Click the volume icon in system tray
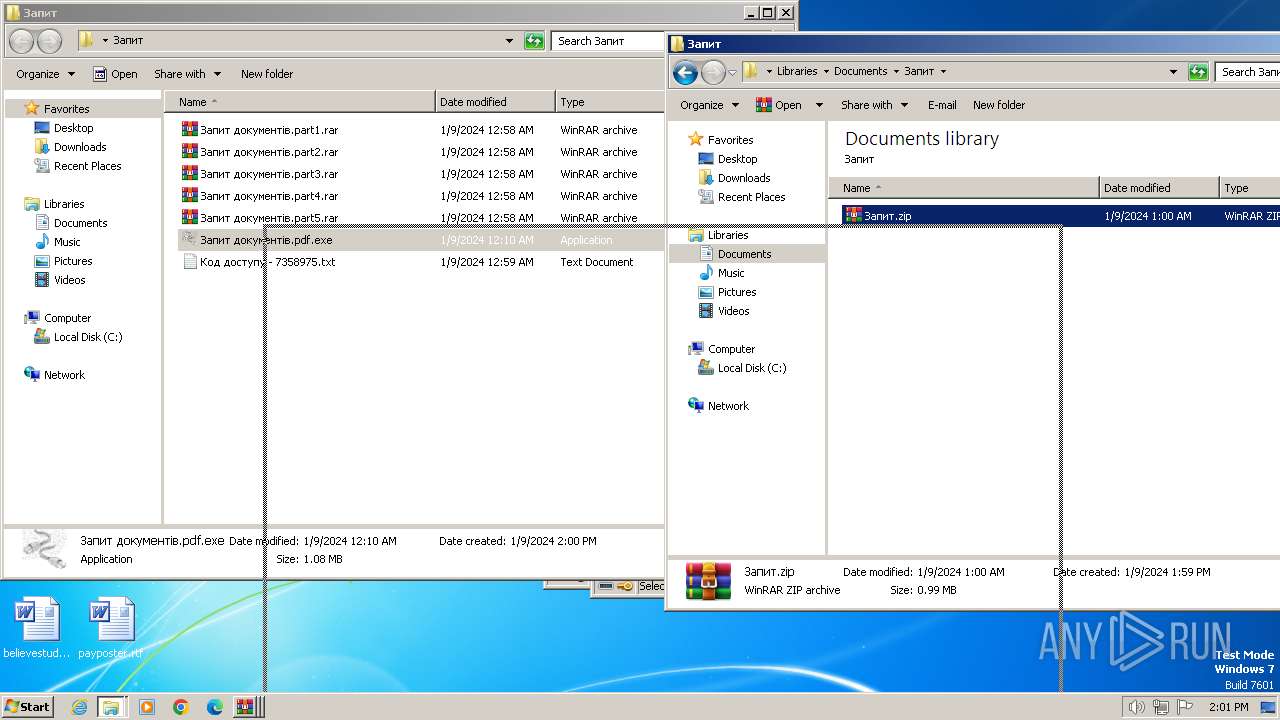Screen dimensions: 1280x720 pyautogui.click(x=1136, y=707)
